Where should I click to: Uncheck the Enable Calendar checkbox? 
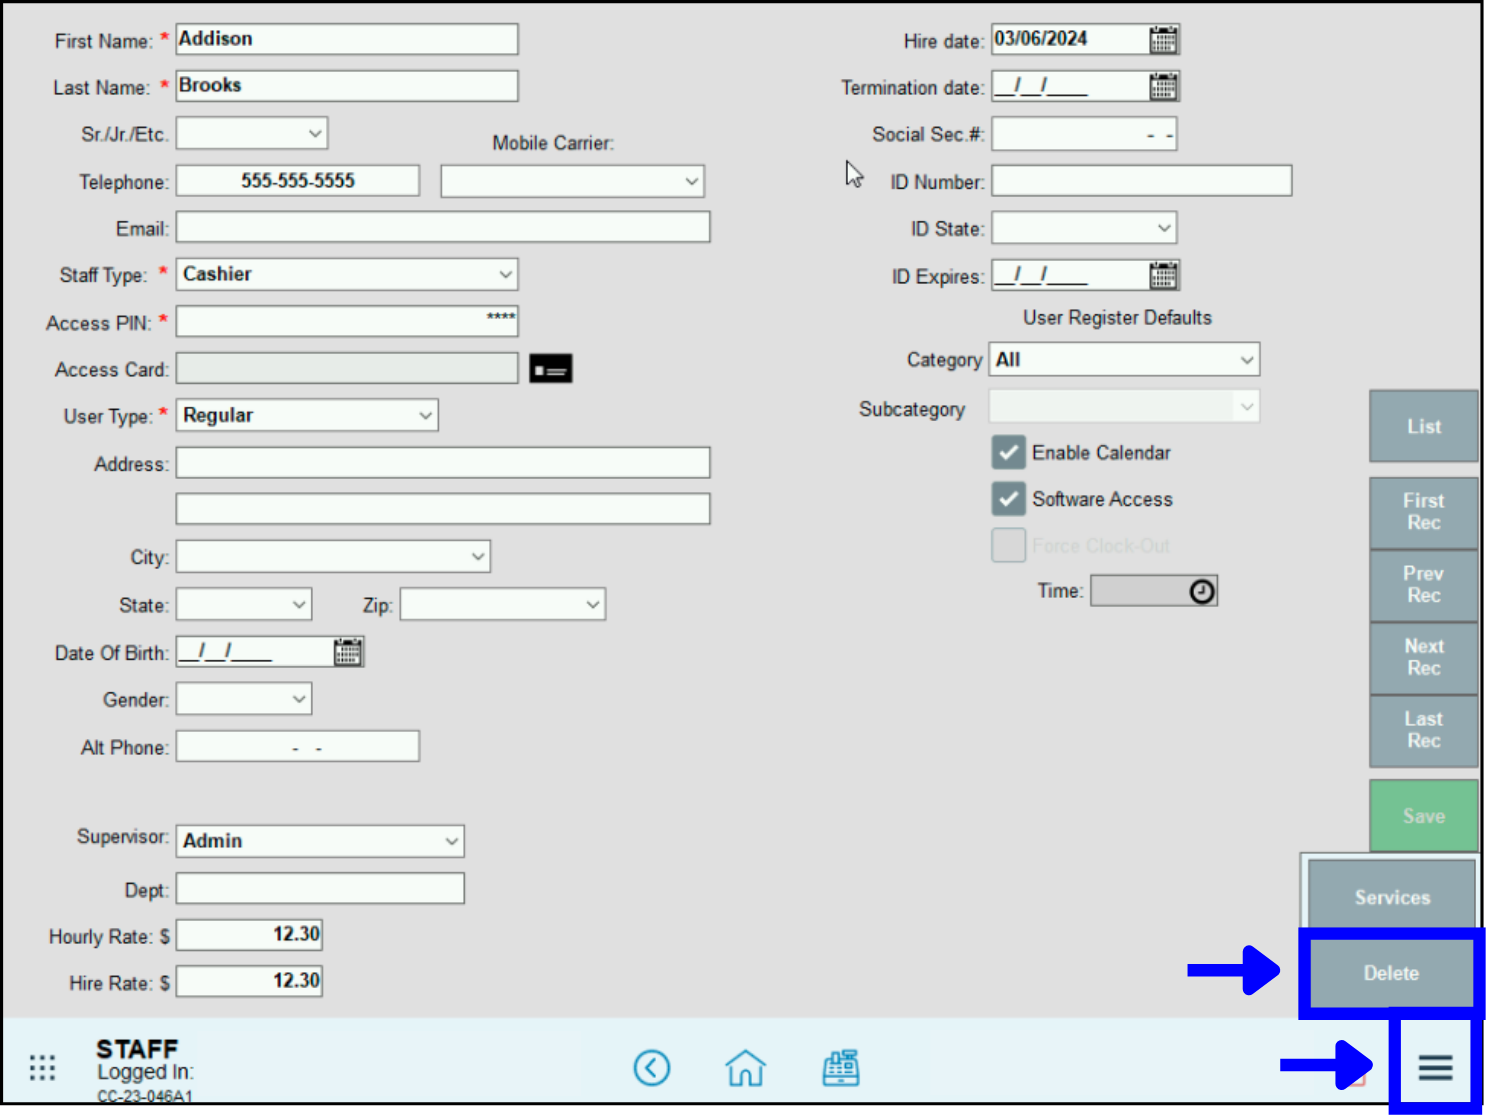1008,453
